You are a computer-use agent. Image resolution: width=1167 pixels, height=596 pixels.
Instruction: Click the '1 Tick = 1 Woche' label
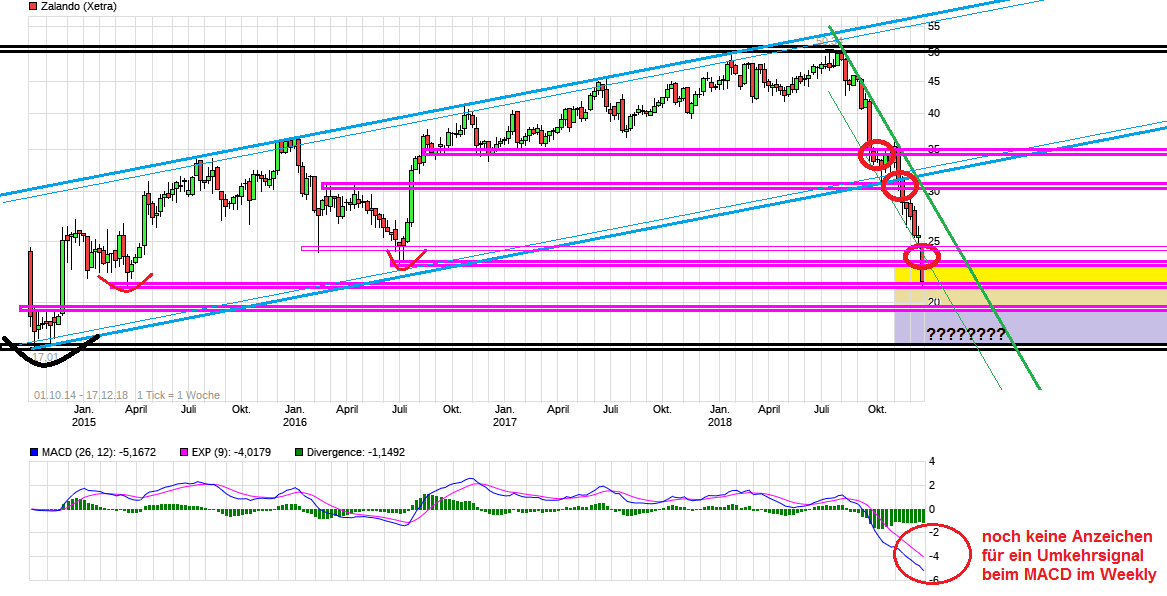point(177,395)
